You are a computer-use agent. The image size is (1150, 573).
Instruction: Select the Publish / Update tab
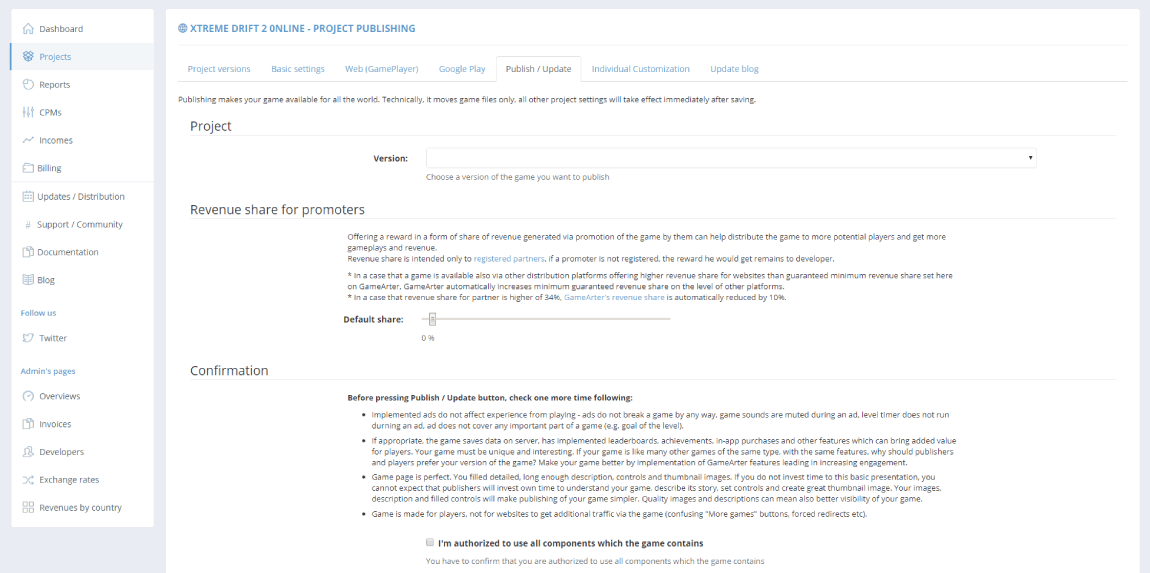point(538,69)
